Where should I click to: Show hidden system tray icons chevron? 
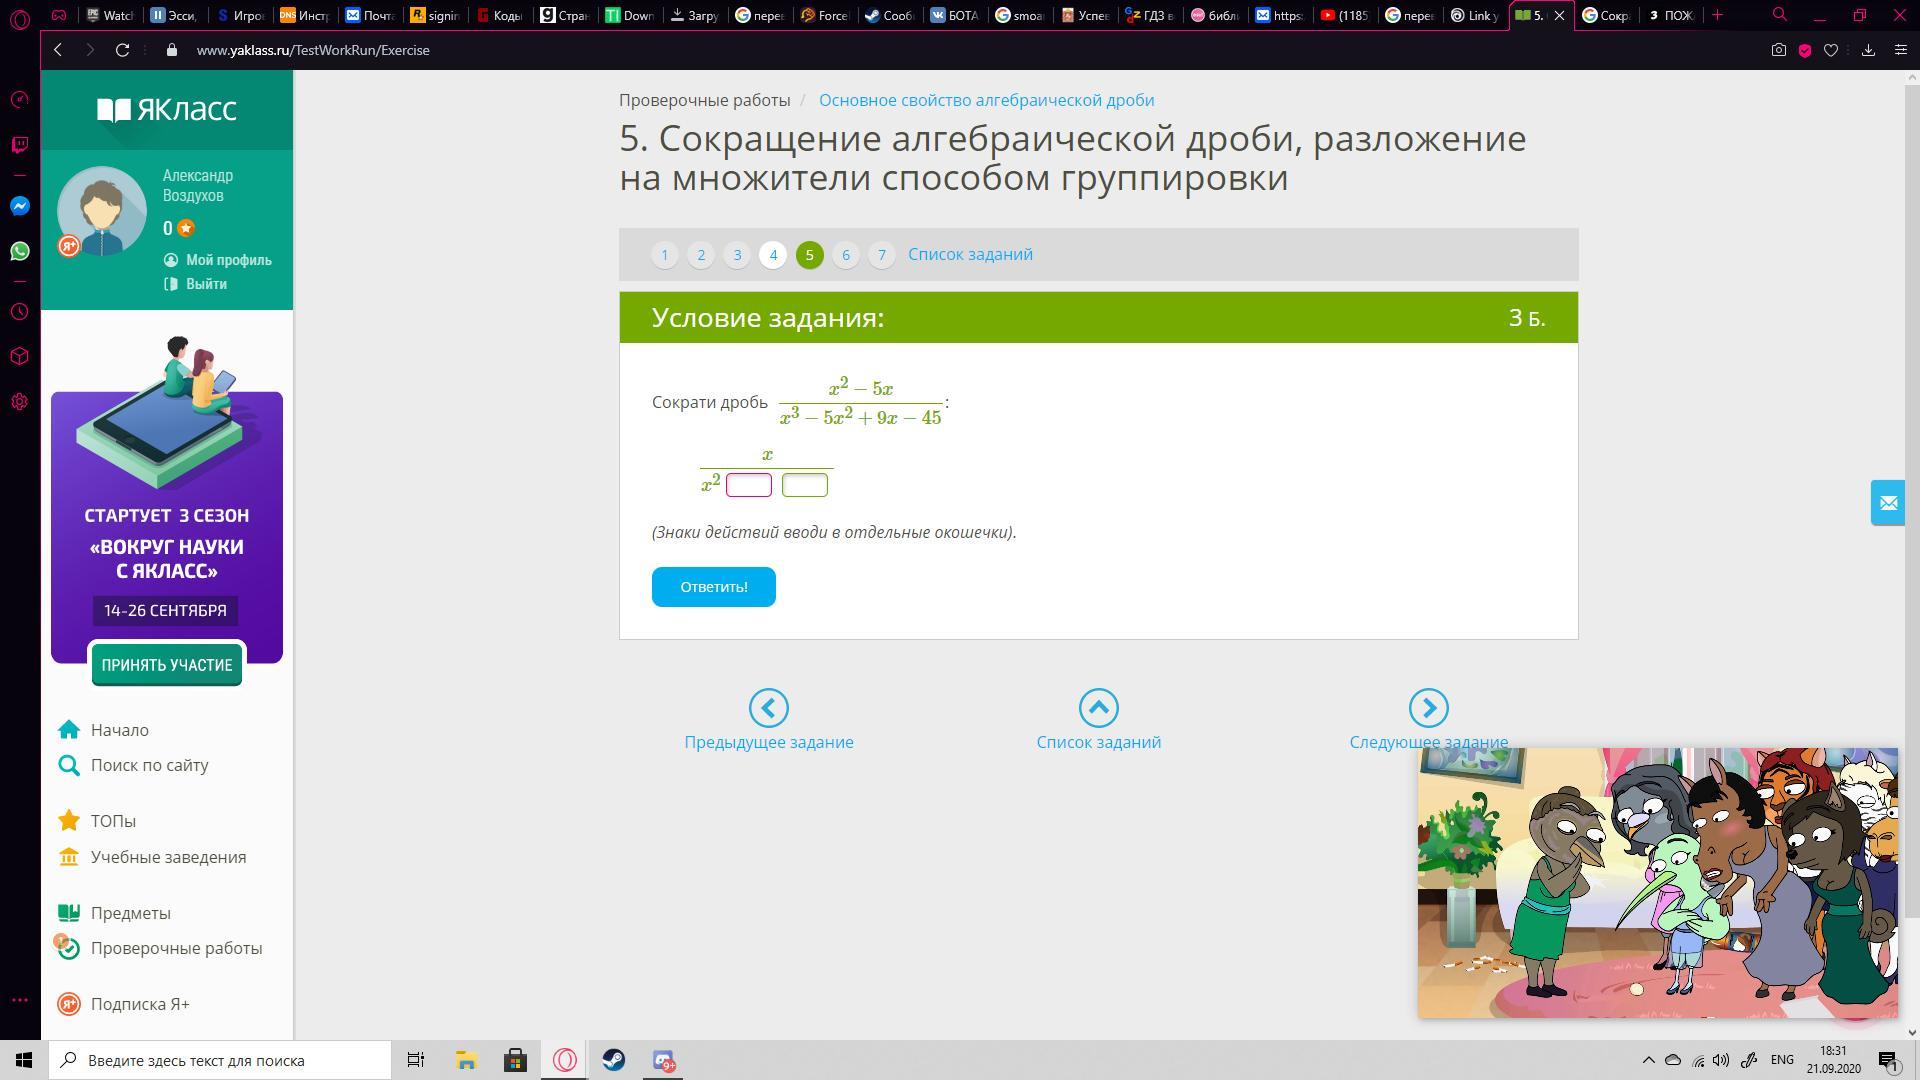click(x=1648, y=1060)
